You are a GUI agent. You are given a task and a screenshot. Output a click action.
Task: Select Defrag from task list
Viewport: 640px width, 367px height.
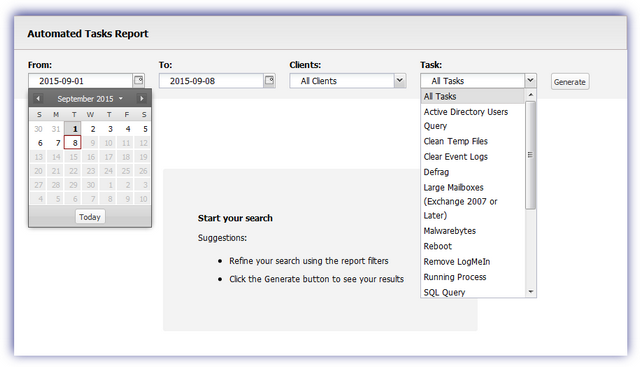pos(472,172)
